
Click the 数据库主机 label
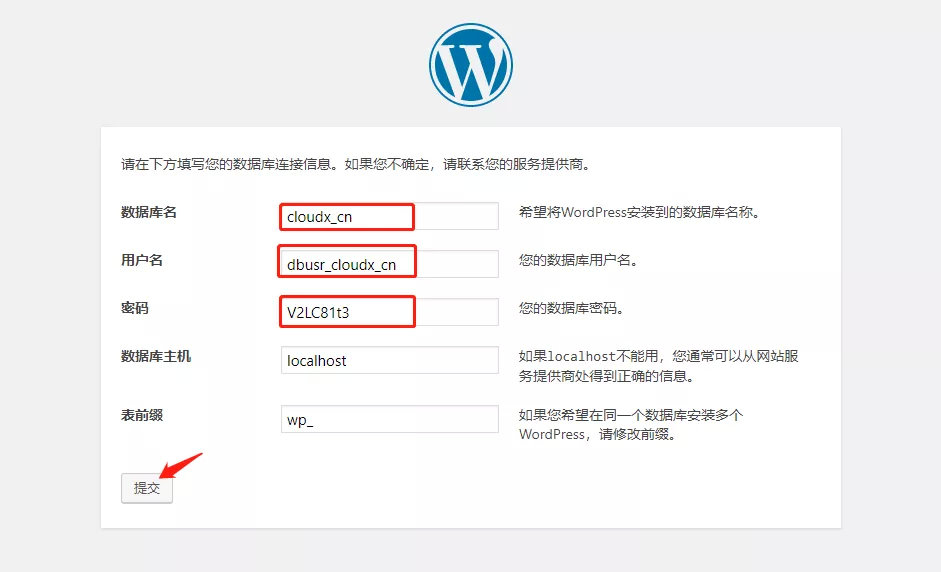(156, 357)
